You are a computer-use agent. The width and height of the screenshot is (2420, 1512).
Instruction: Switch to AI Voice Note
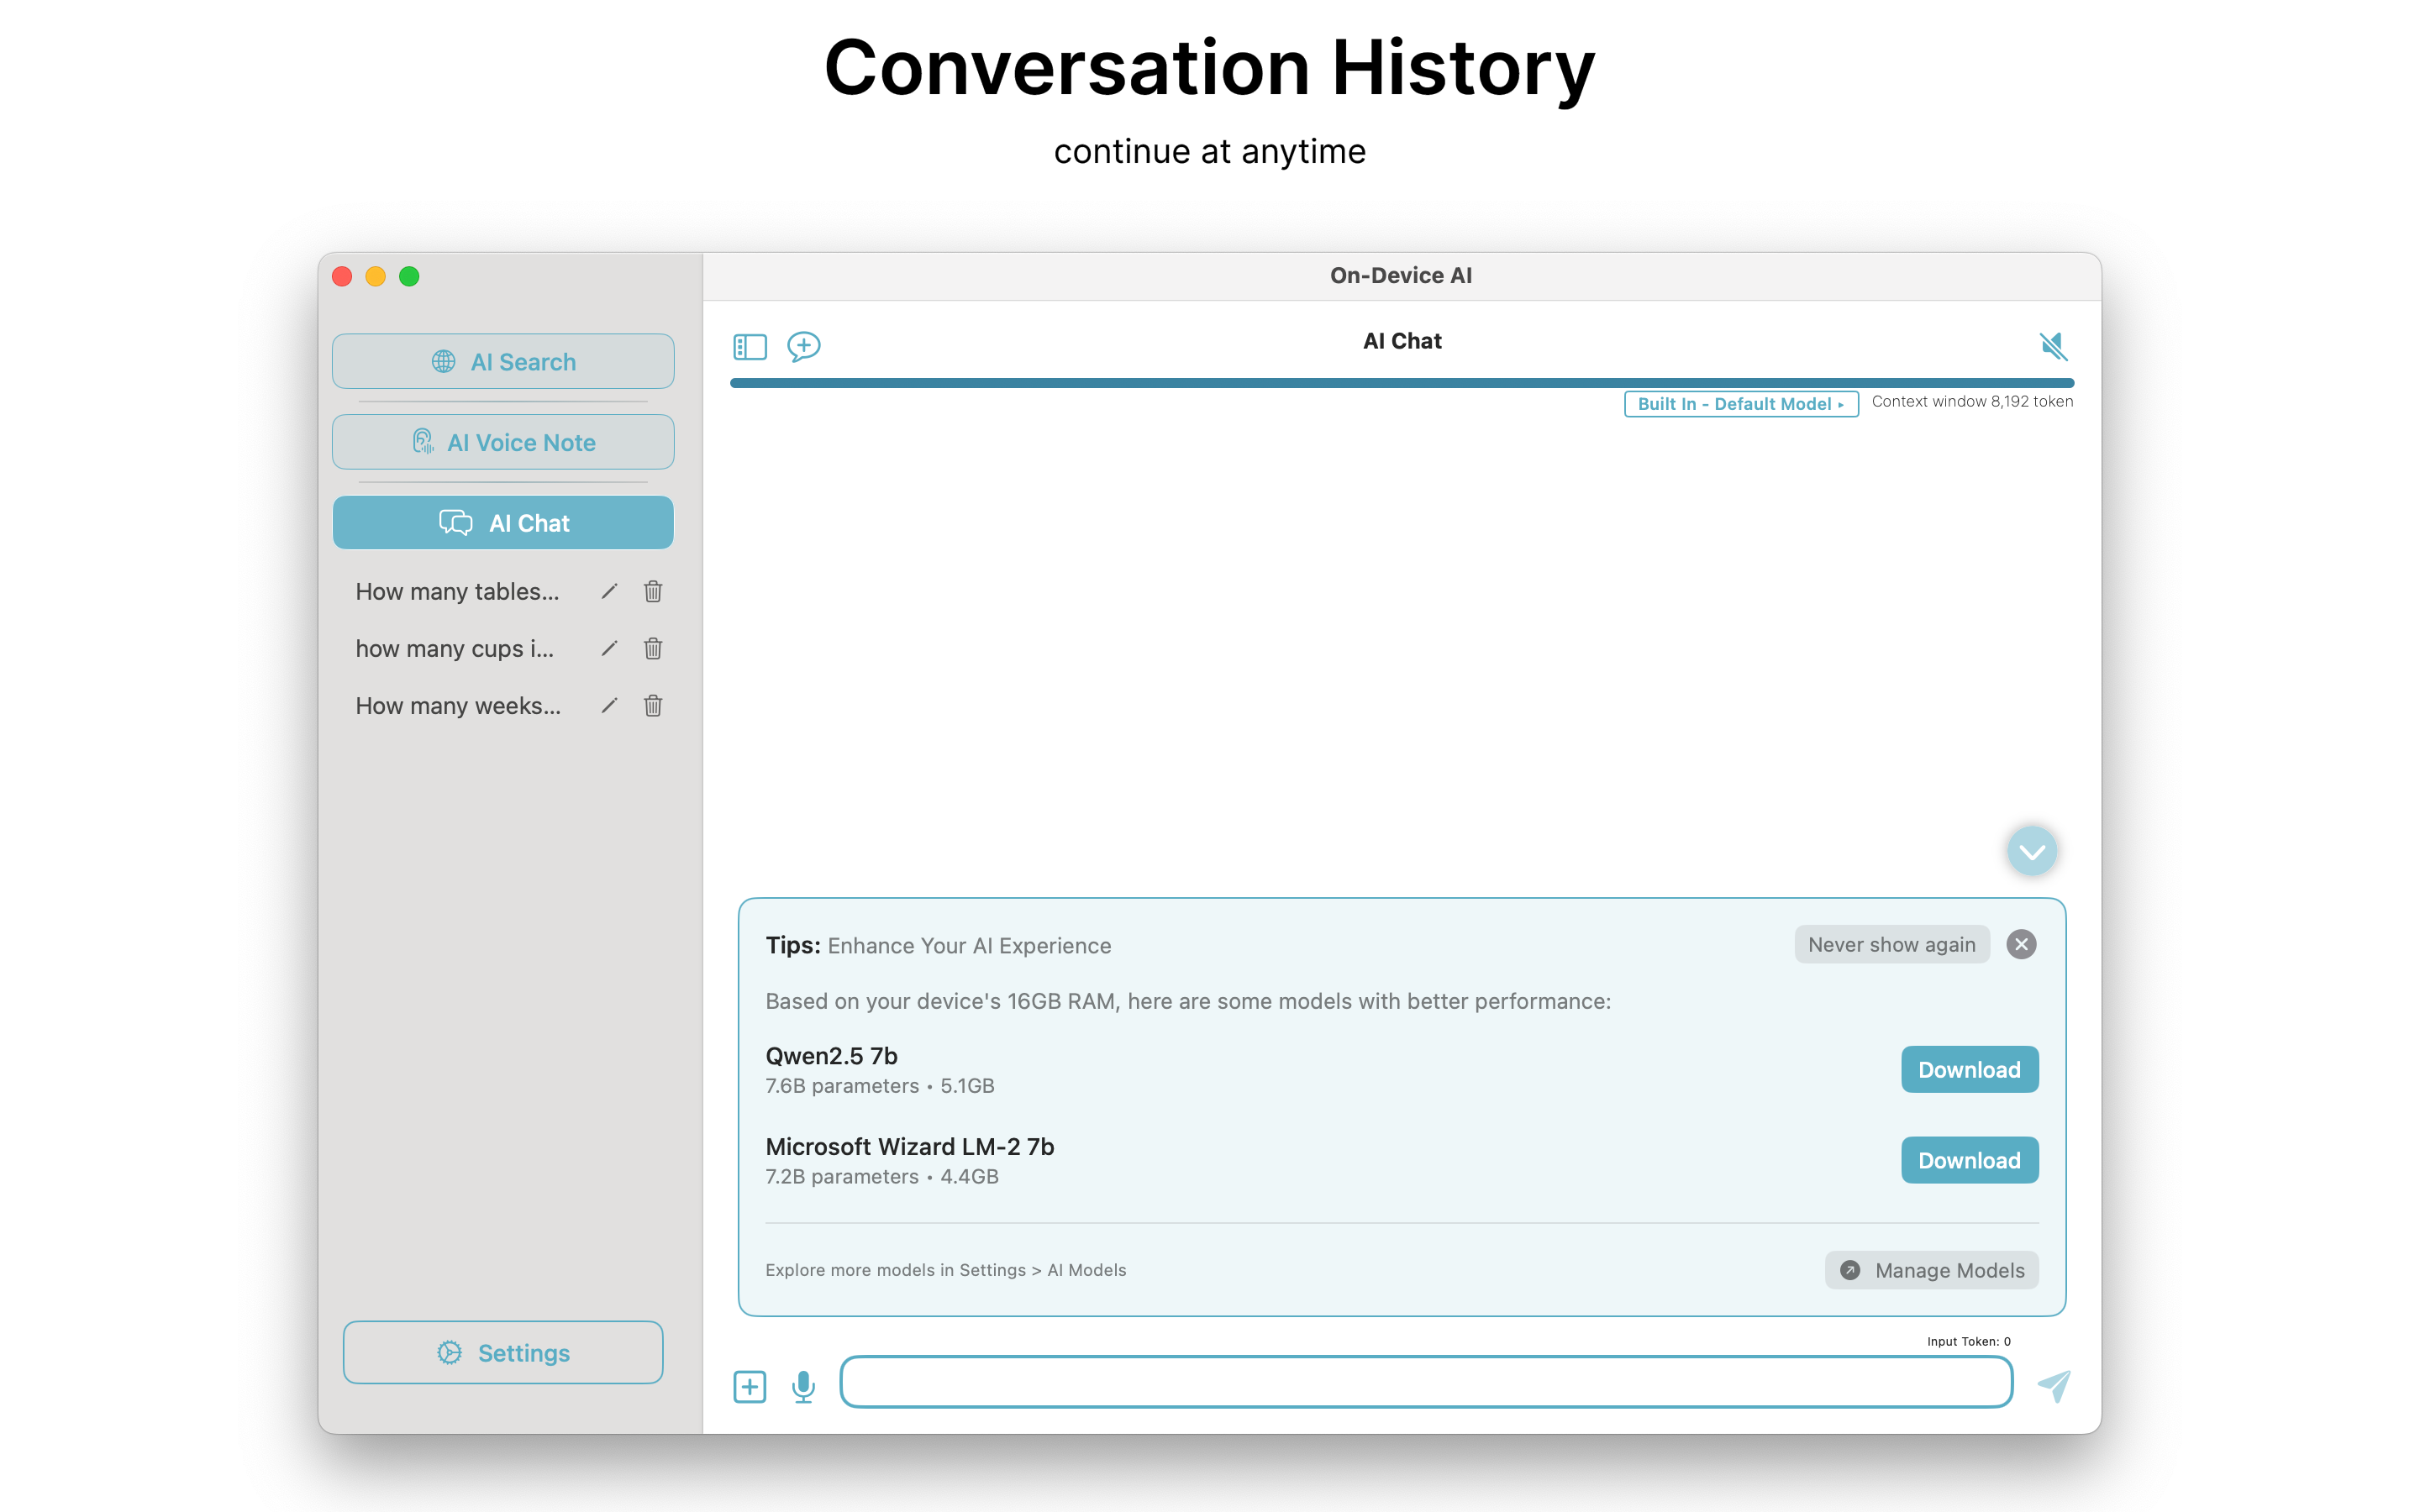503,442
